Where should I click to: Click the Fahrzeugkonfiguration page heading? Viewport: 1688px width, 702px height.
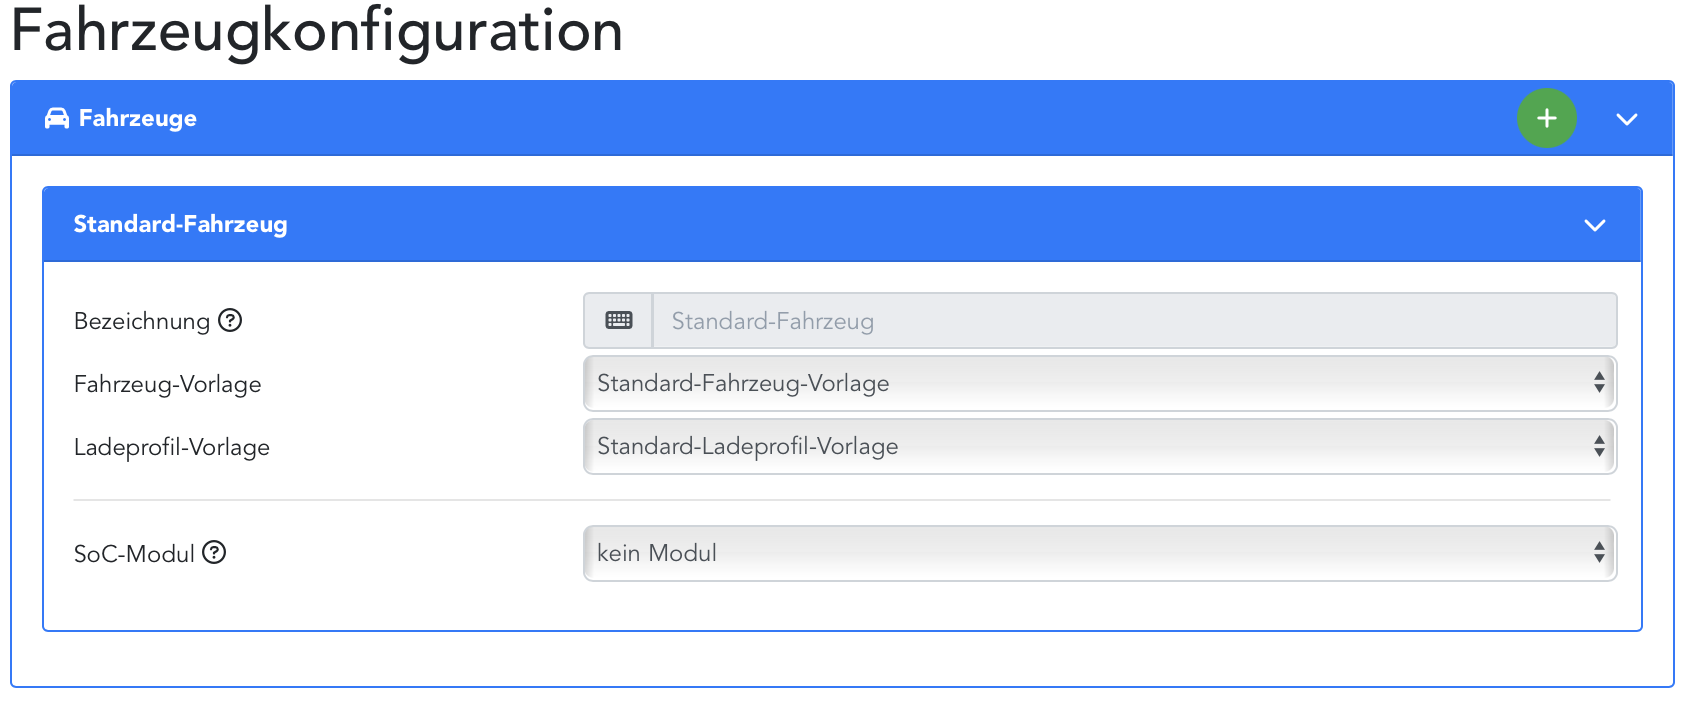317,30
